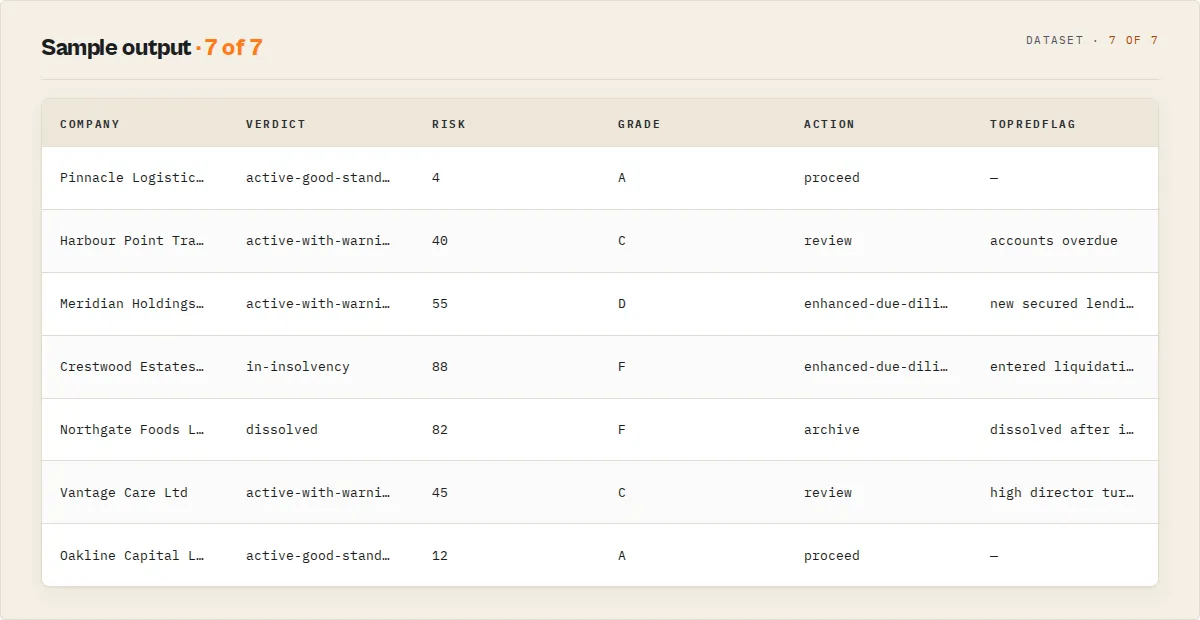The image size is (1200, 620).
Task: Click grade C for Harbour Point
Action: 622,241
